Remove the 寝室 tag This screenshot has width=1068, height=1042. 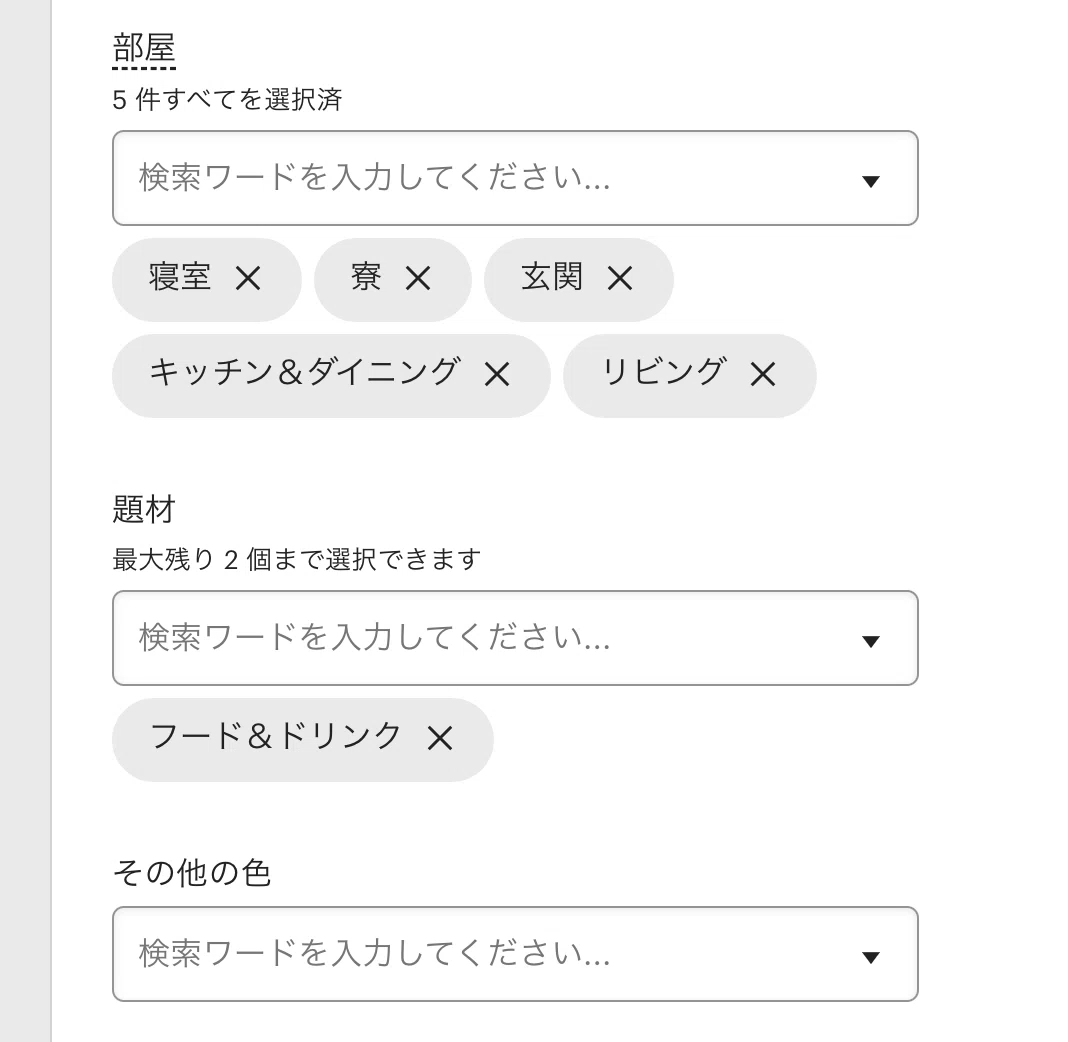click(248, 279)
